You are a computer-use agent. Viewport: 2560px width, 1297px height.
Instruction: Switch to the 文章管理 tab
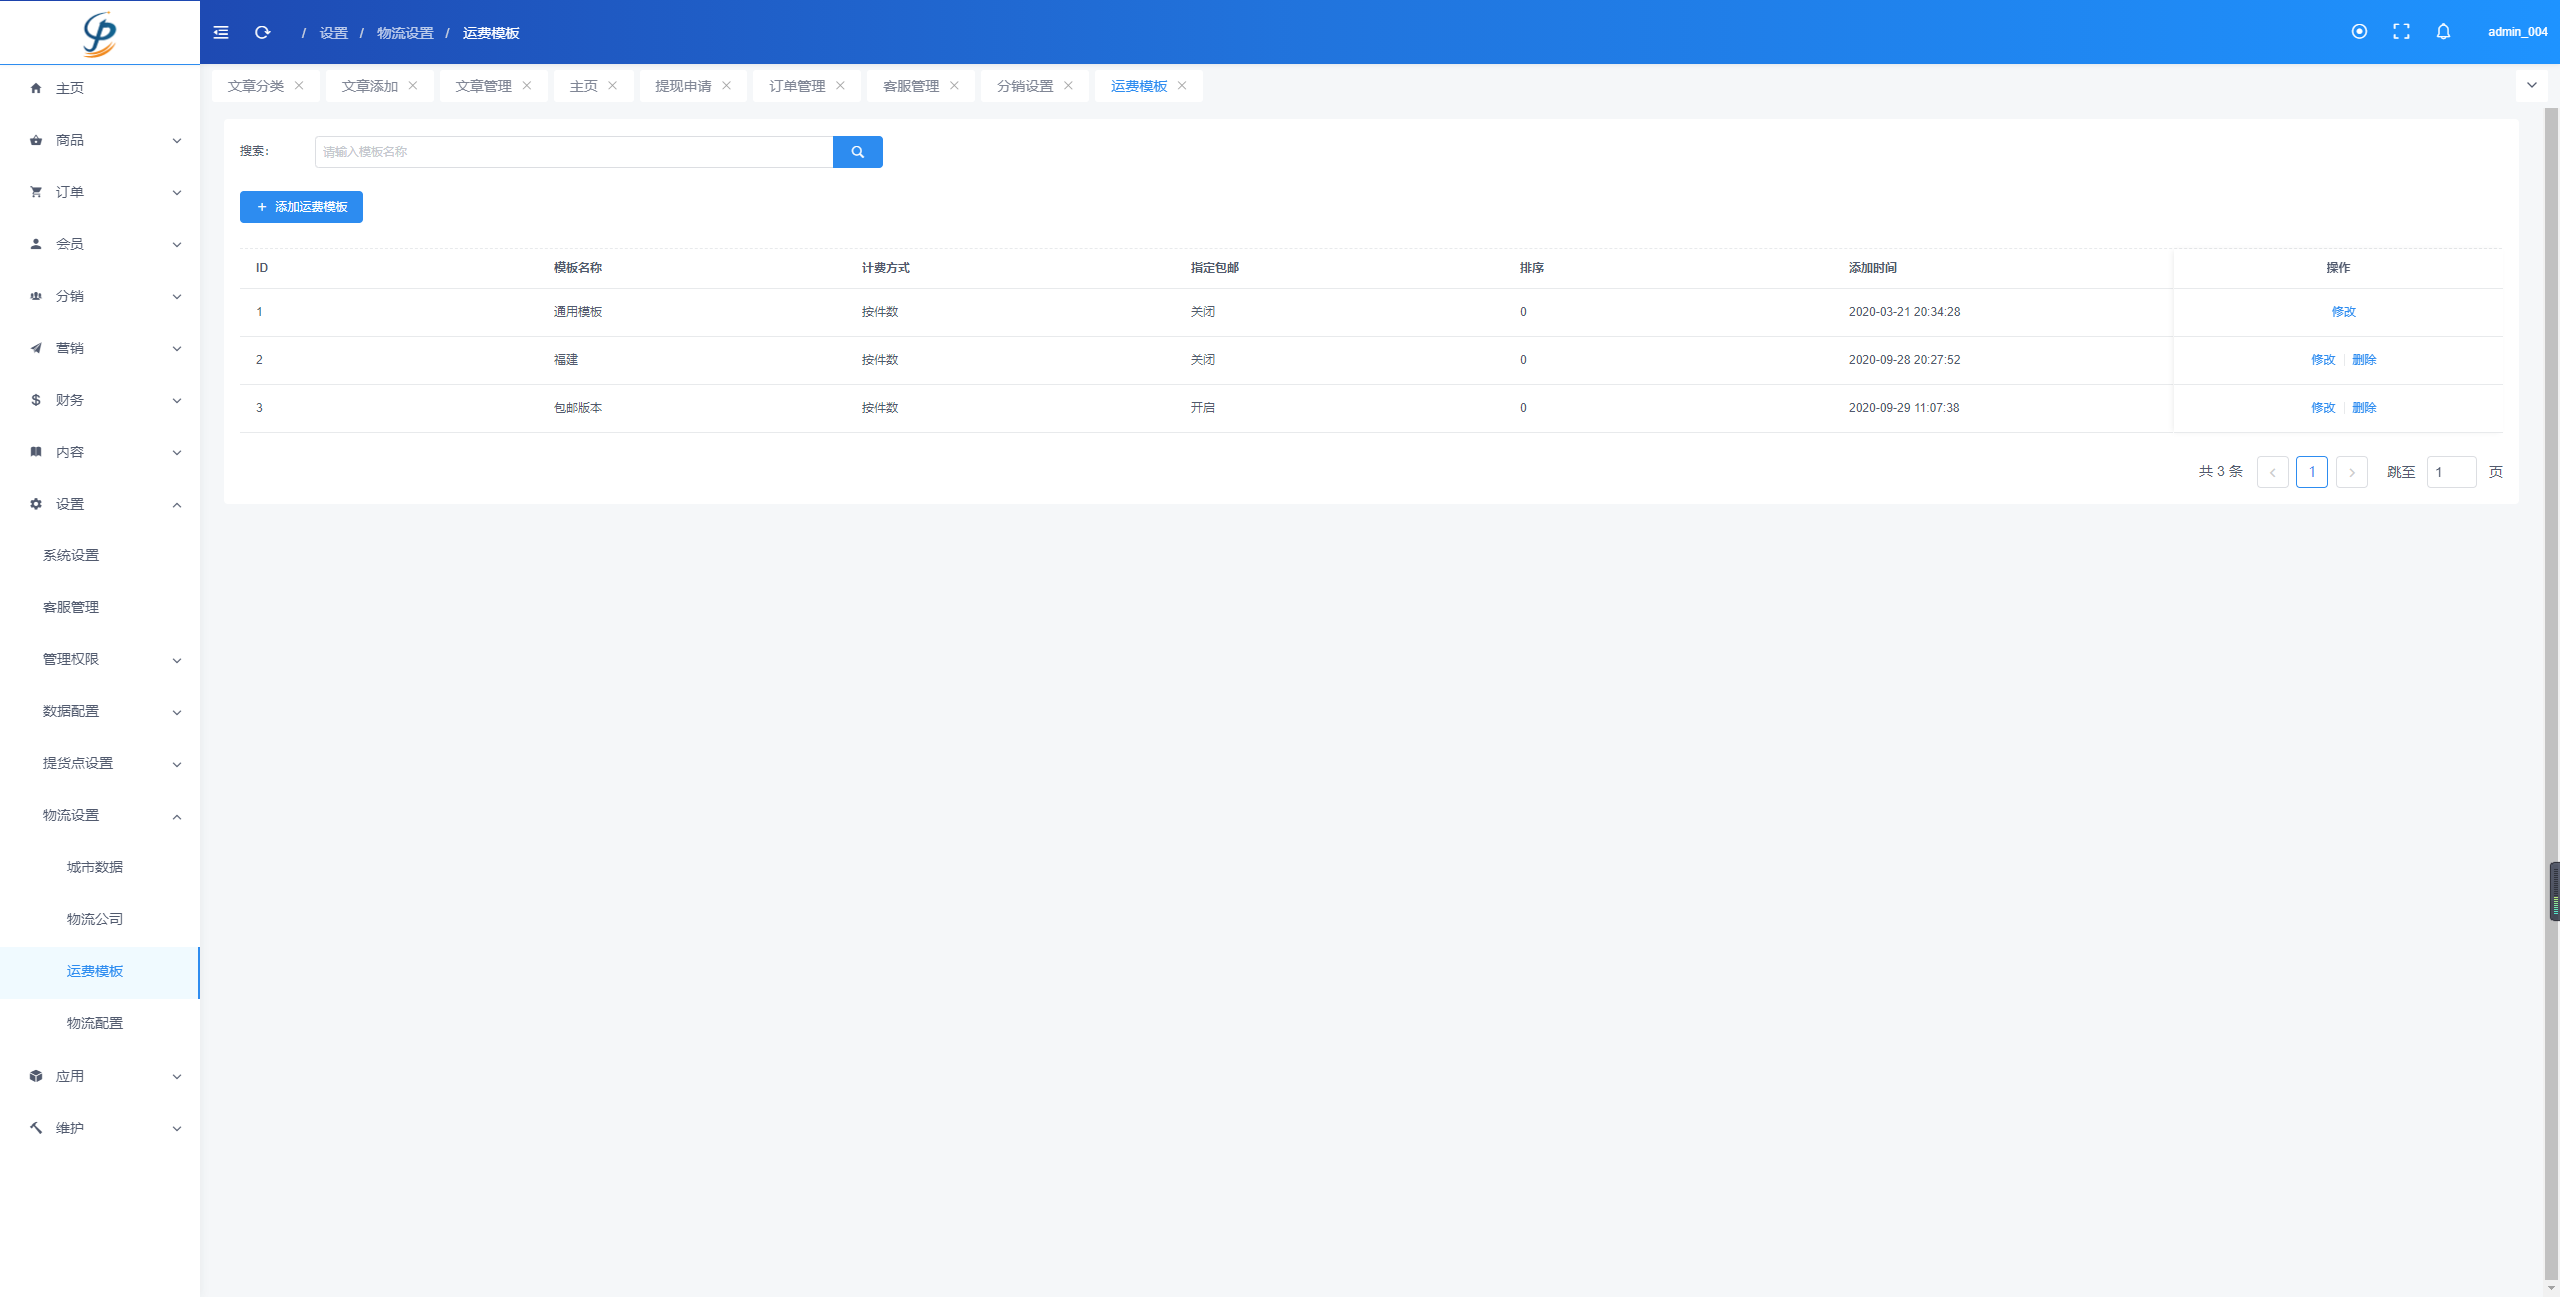pyautogui.click(x=483, y=86)
